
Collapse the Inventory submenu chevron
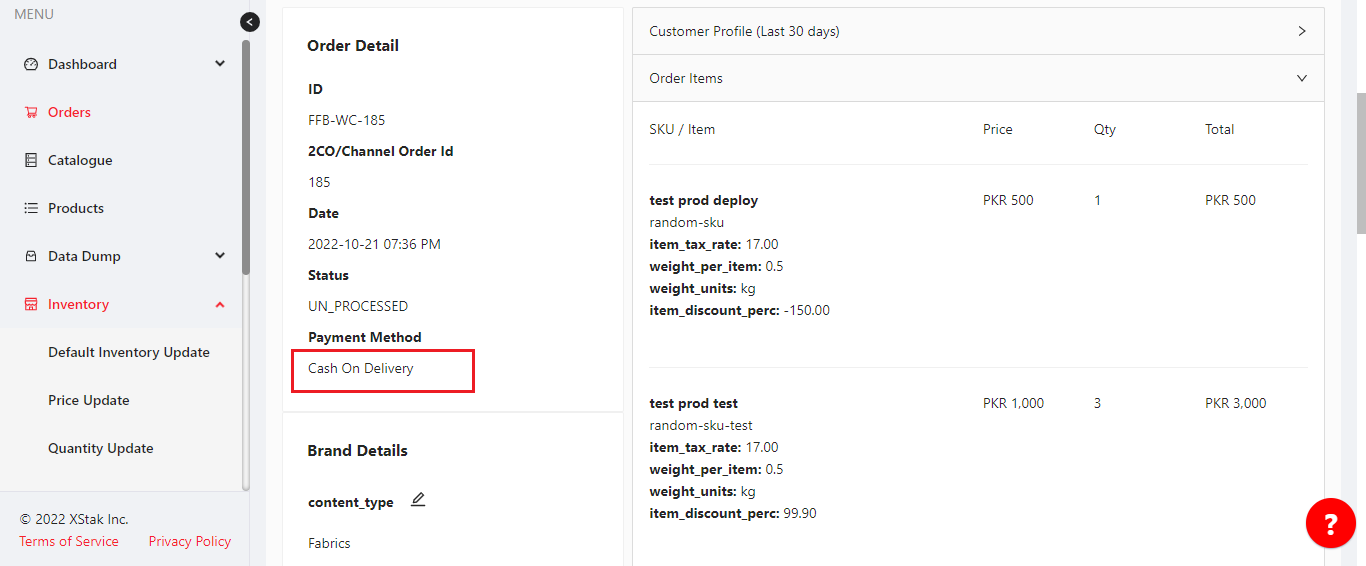[x=220, y=304]
